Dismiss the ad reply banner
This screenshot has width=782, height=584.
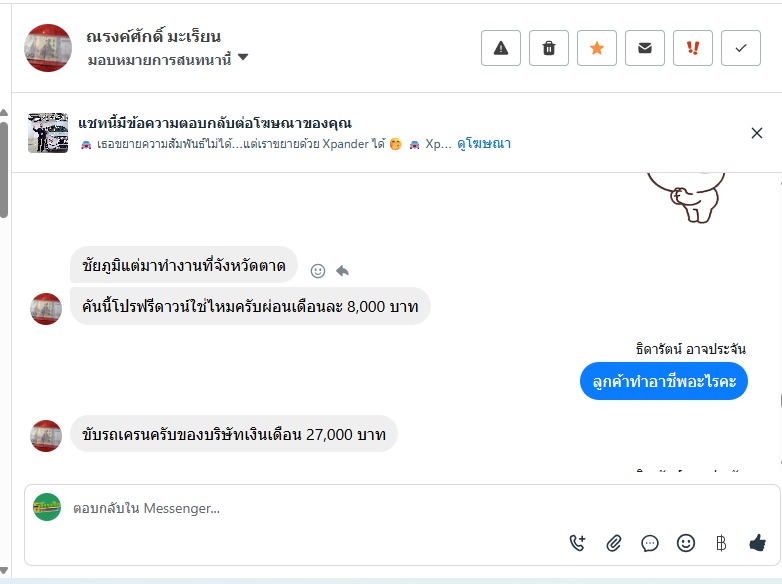point(757,133)
